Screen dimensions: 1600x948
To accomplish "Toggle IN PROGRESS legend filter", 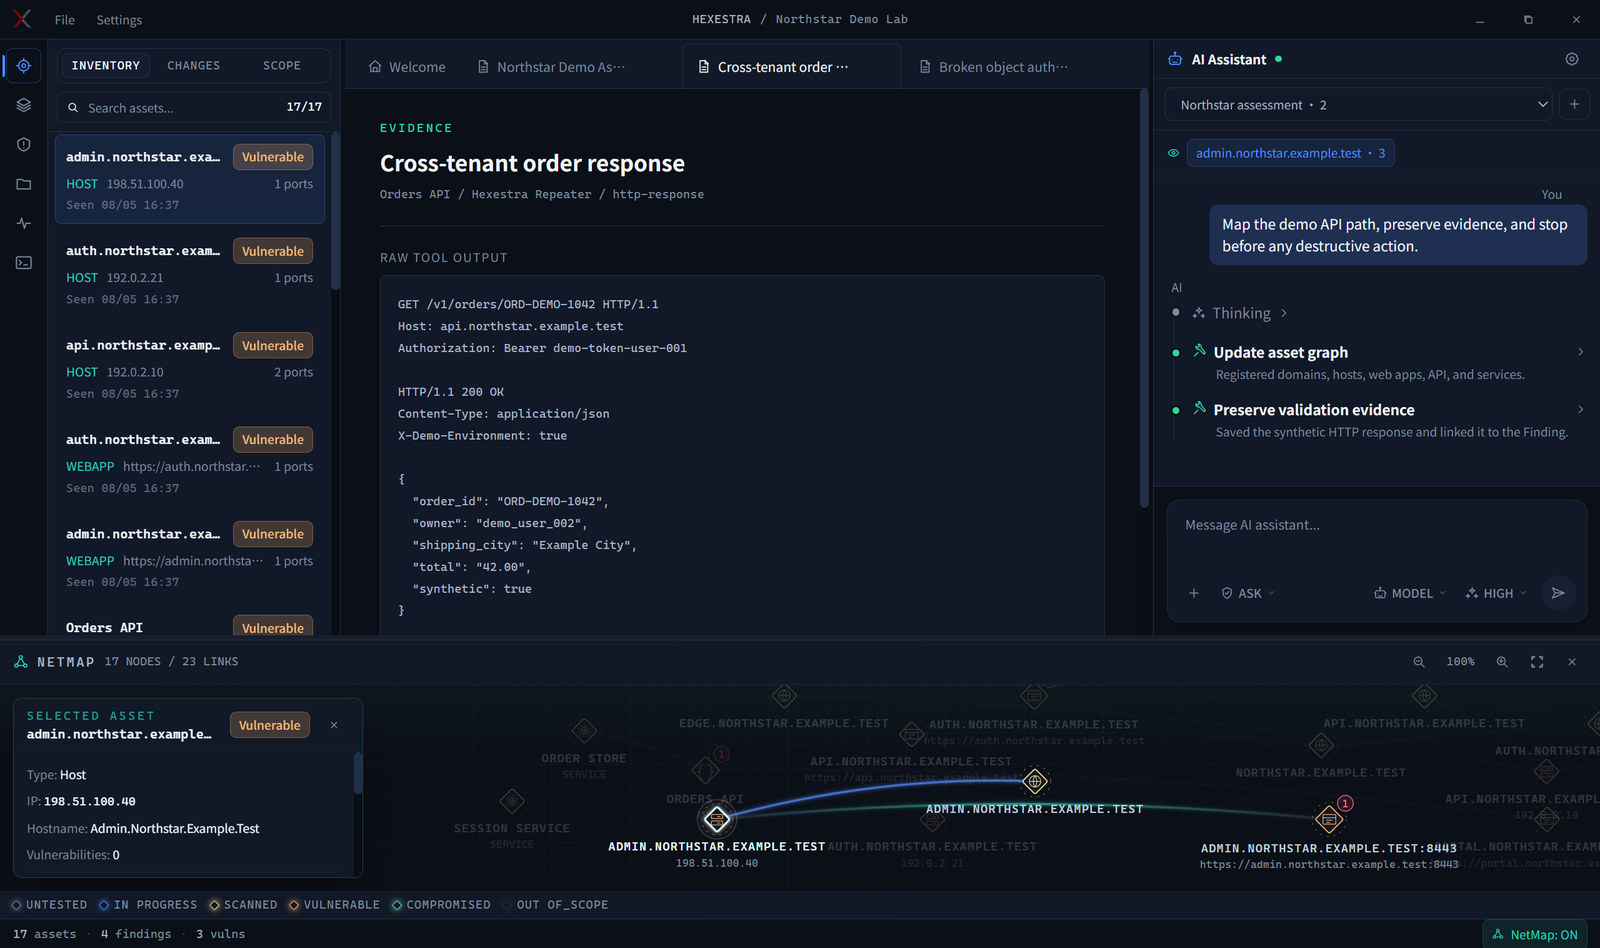I will coord(148,905).
